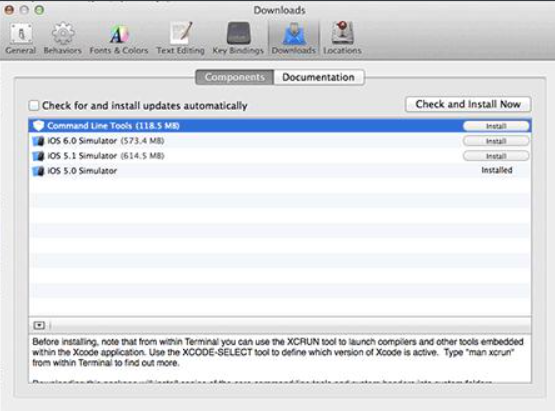Click the iOS 5.0 Simulator package icon
Screen dimensions: 555x411
click(38, 171)
